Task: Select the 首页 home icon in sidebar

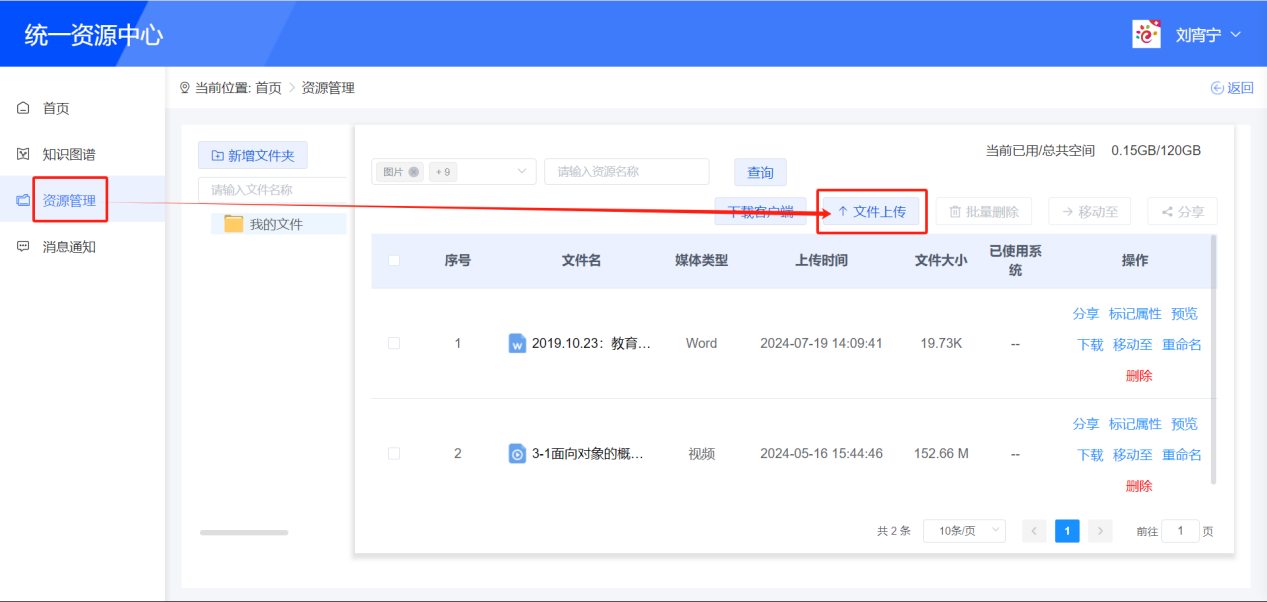Action: pyautogui.click(x=22, y=107)
